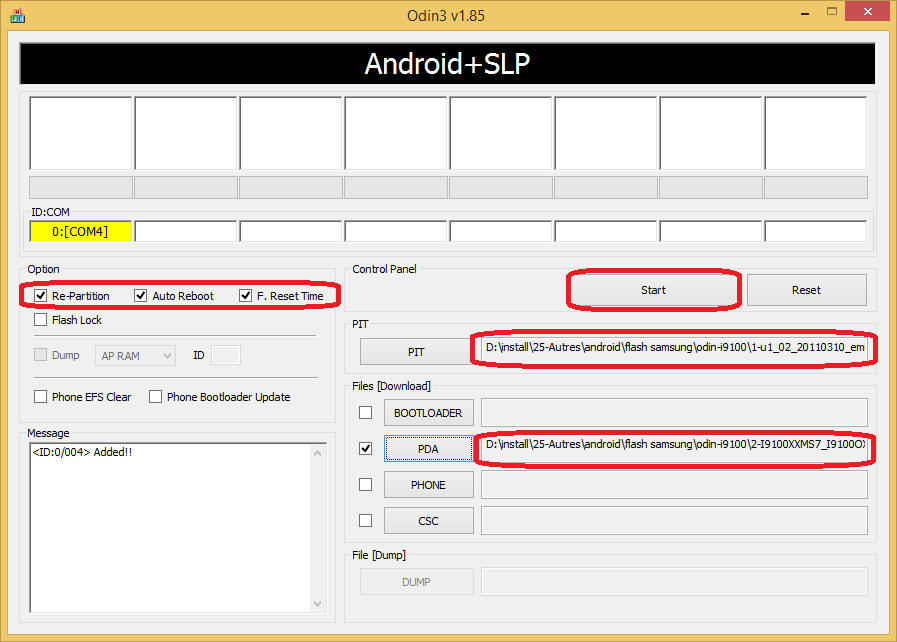Minimize the Odin3 window
The width and height of the screenshot is (897, 642).
(x=805, y=13)
